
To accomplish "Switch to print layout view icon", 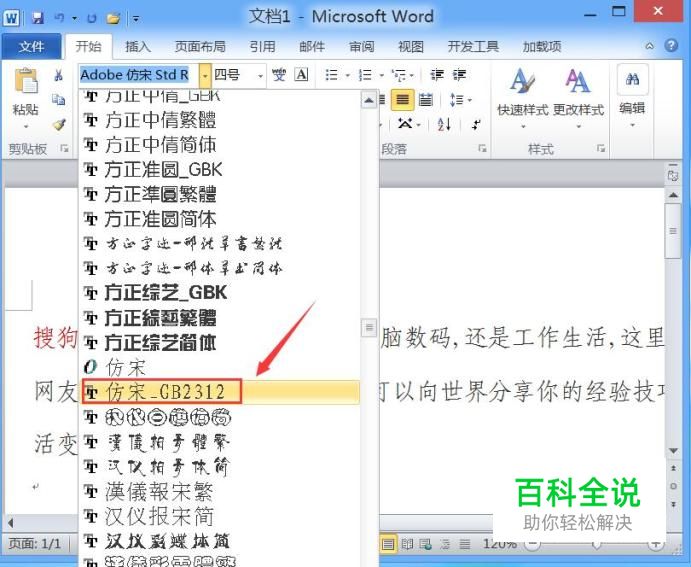I will tap(388, 545).
